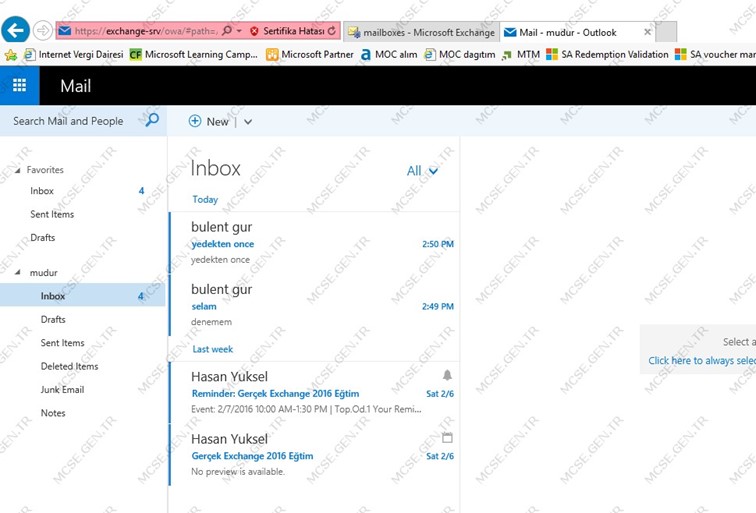
Task: Open MOC dagıtım bookmark
Action: point(460,54)
